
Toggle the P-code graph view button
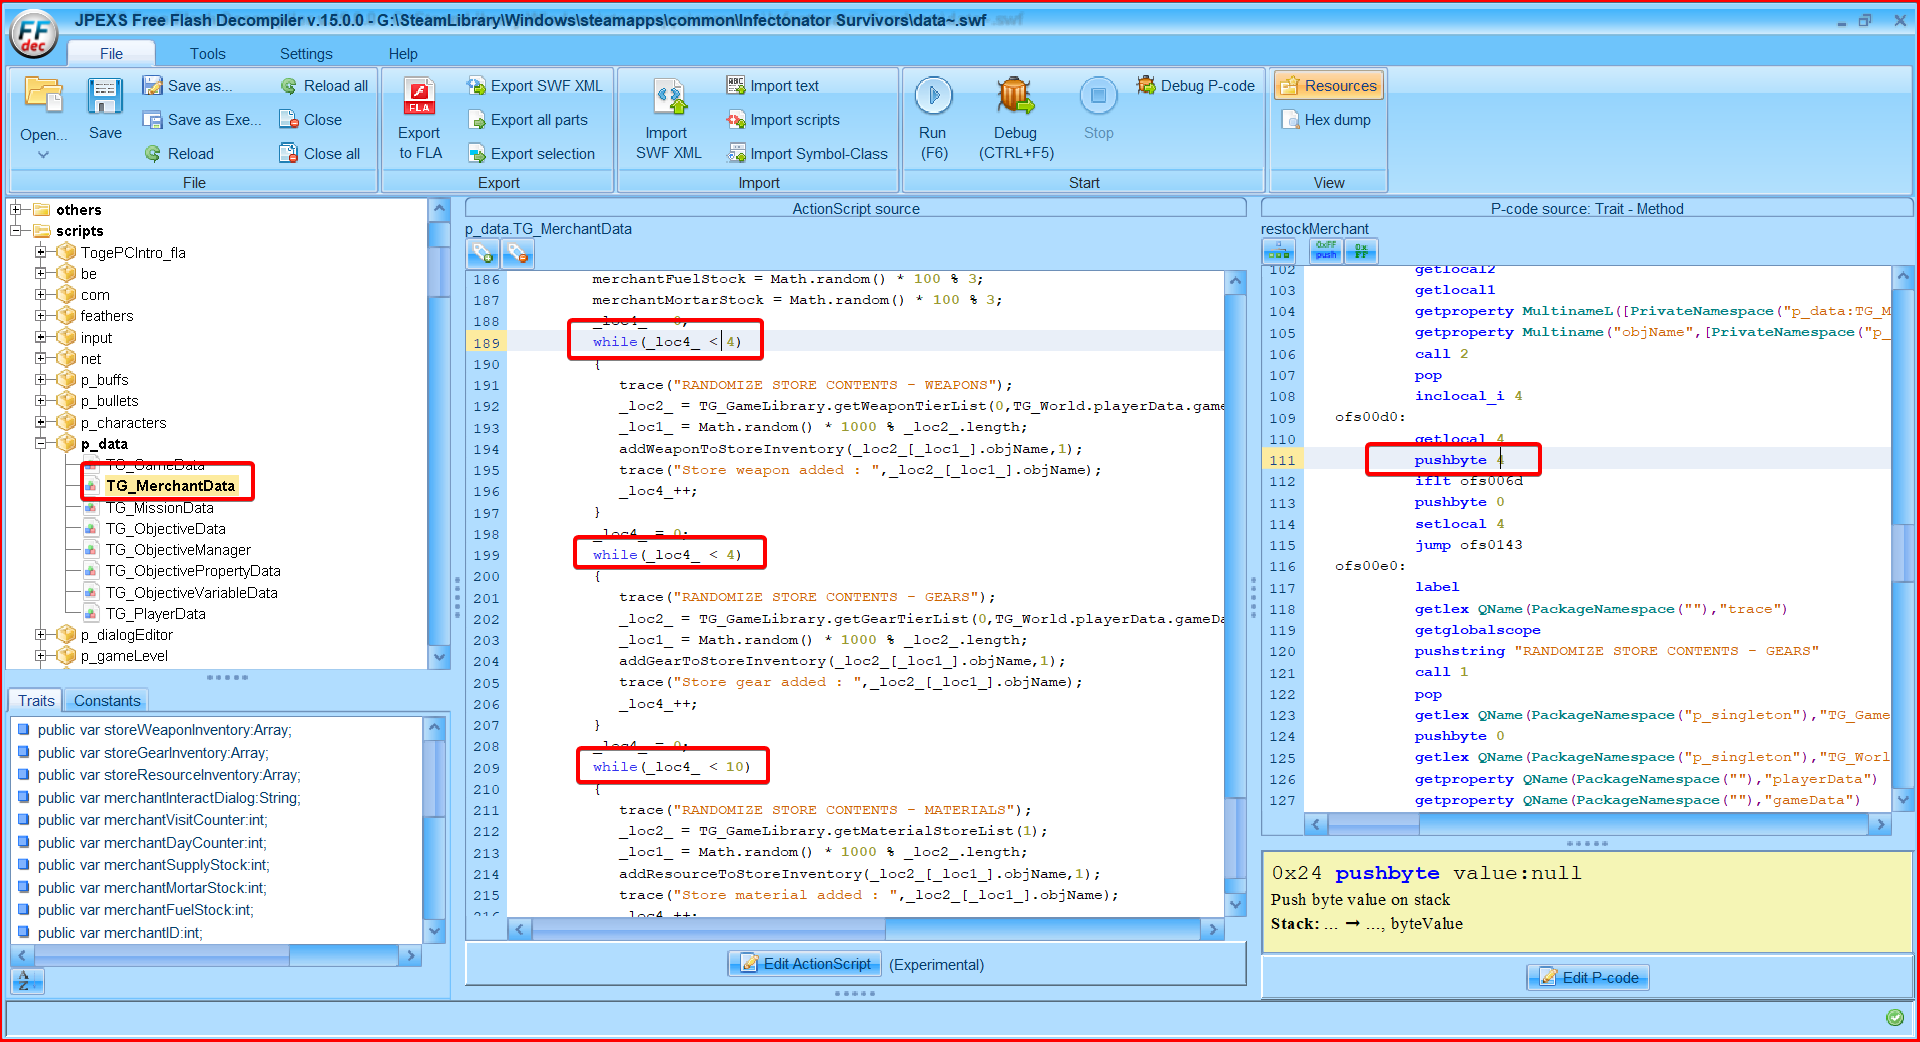1279,252
